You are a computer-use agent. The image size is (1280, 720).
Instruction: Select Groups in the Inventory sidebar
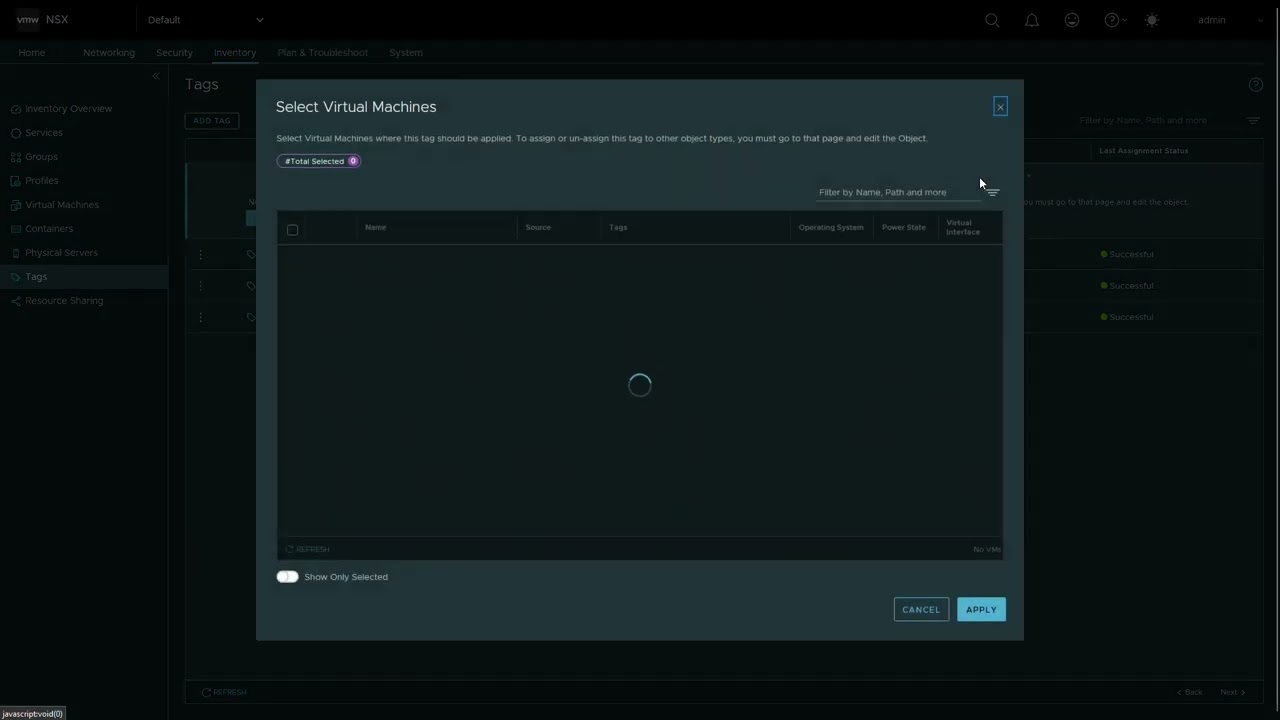[x=41, y=156]
